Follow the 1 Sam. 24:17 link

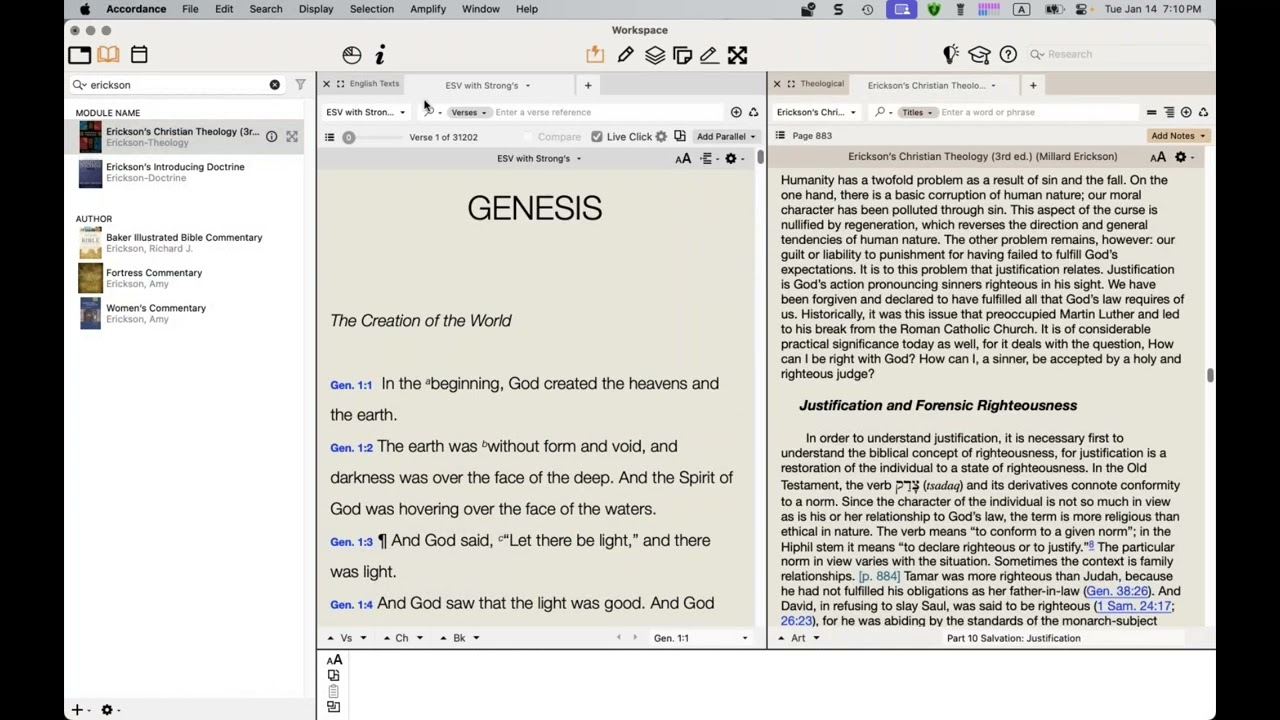(1133, 606)
